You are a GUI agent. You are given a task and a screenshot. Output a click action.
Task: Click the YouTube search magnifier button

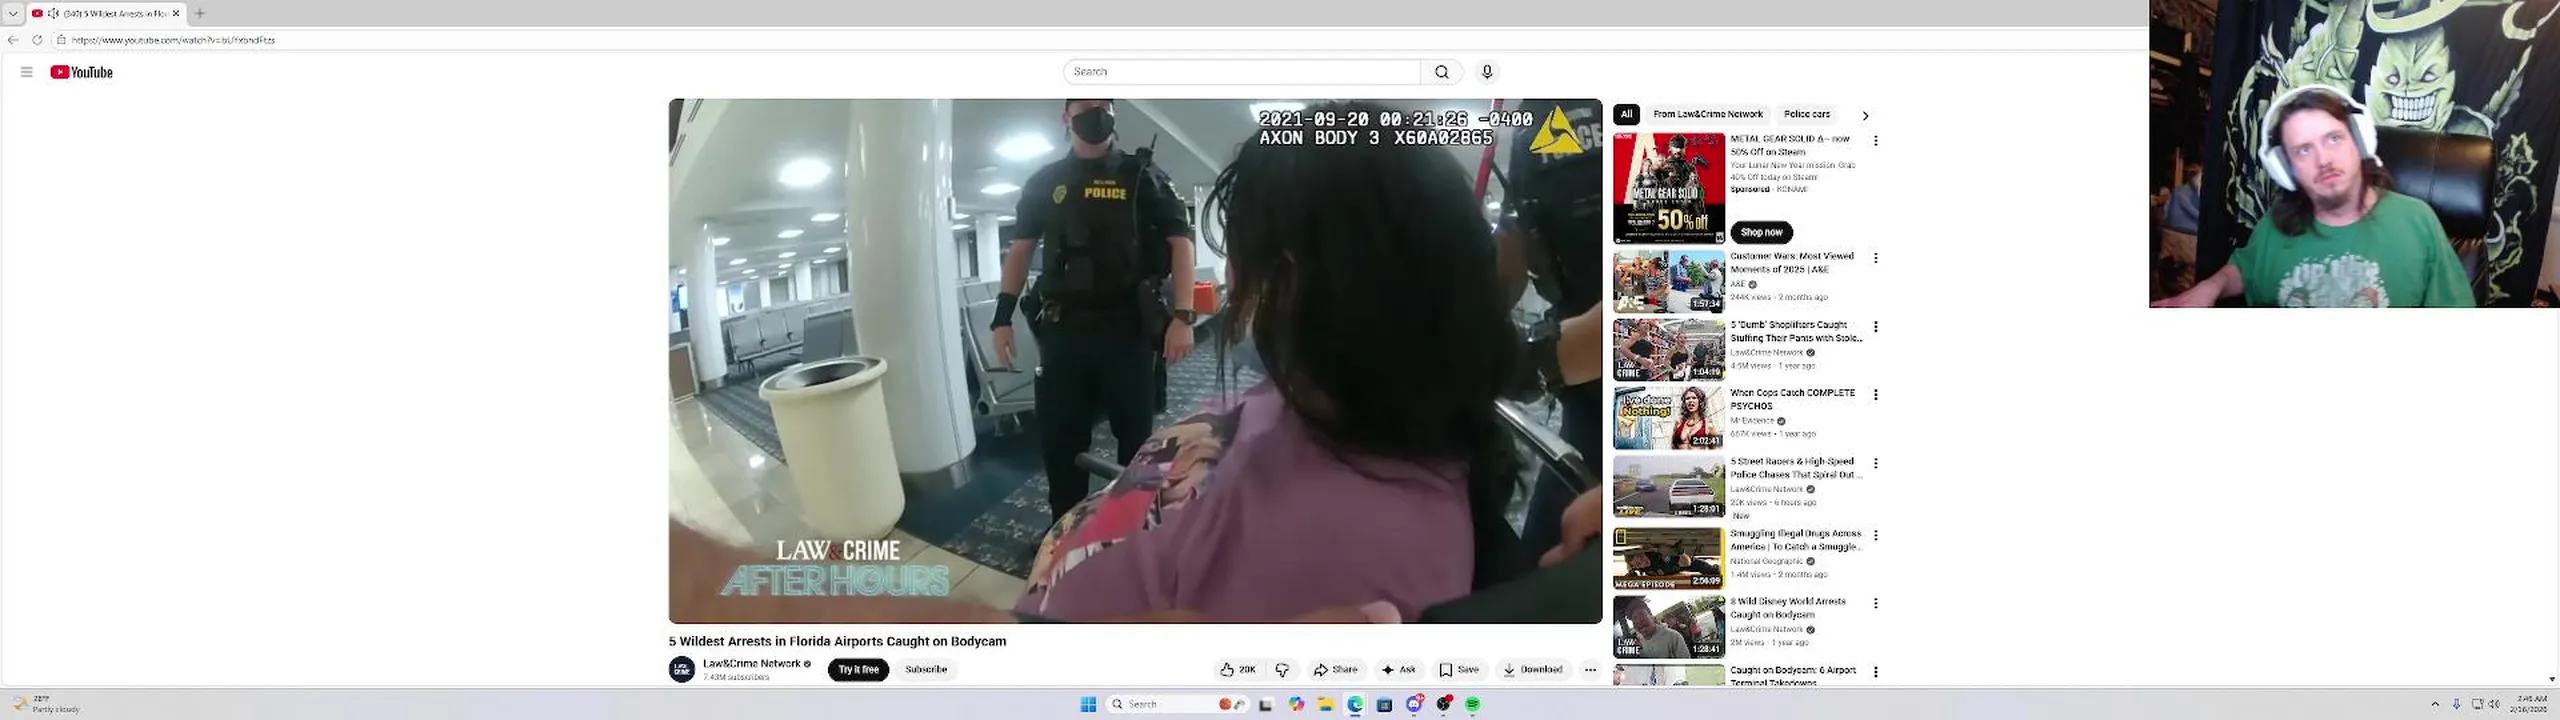point(1442,72)
